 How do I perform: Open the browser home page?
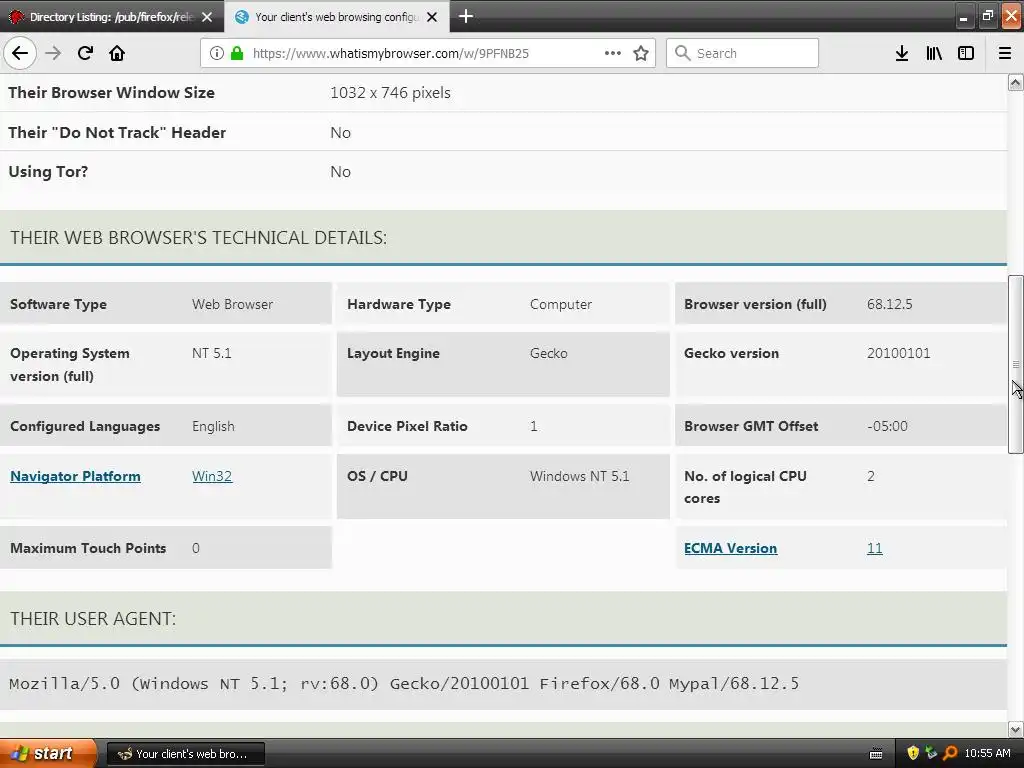tap(117, 53)
